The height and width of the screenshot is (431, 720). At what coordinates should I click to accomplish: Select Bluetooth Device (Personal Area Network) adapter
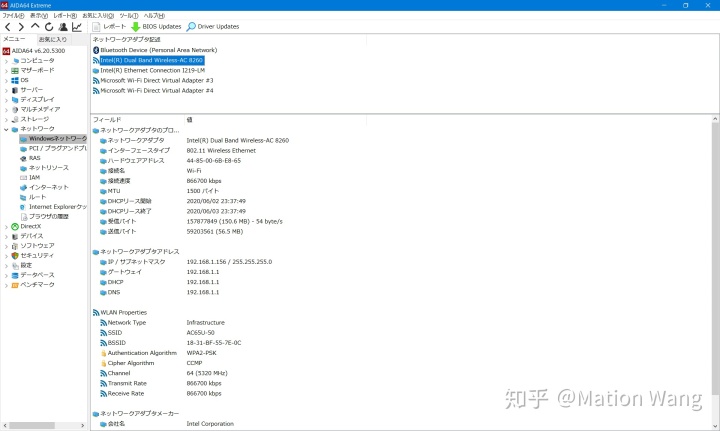(155, 50)
